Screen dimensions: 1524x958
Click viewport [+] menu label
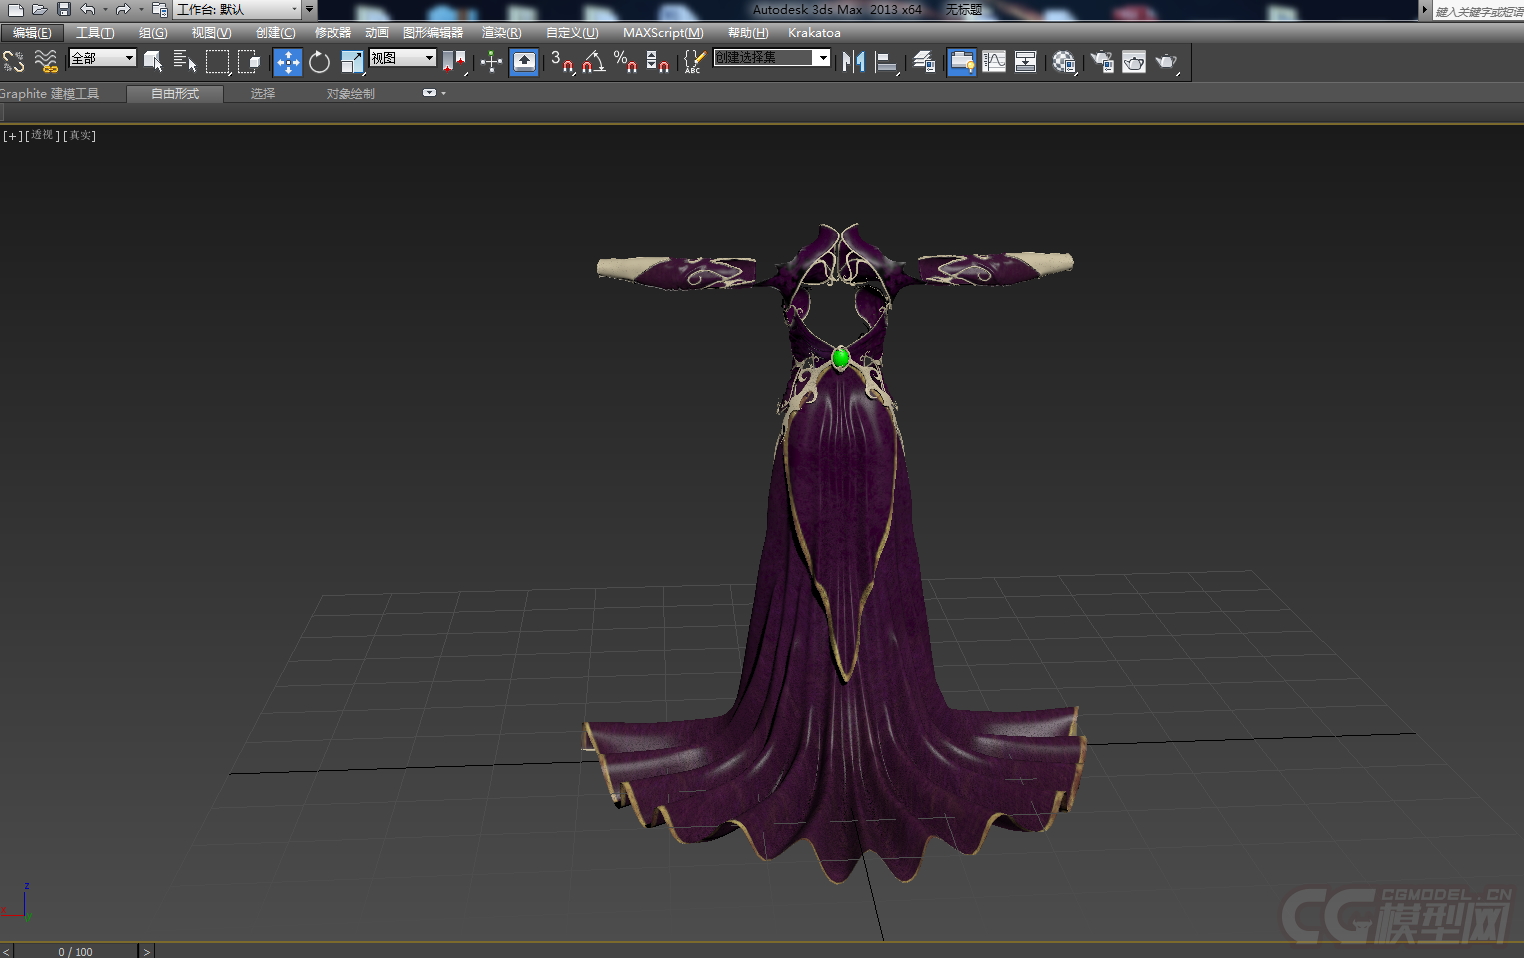[13, 135]
